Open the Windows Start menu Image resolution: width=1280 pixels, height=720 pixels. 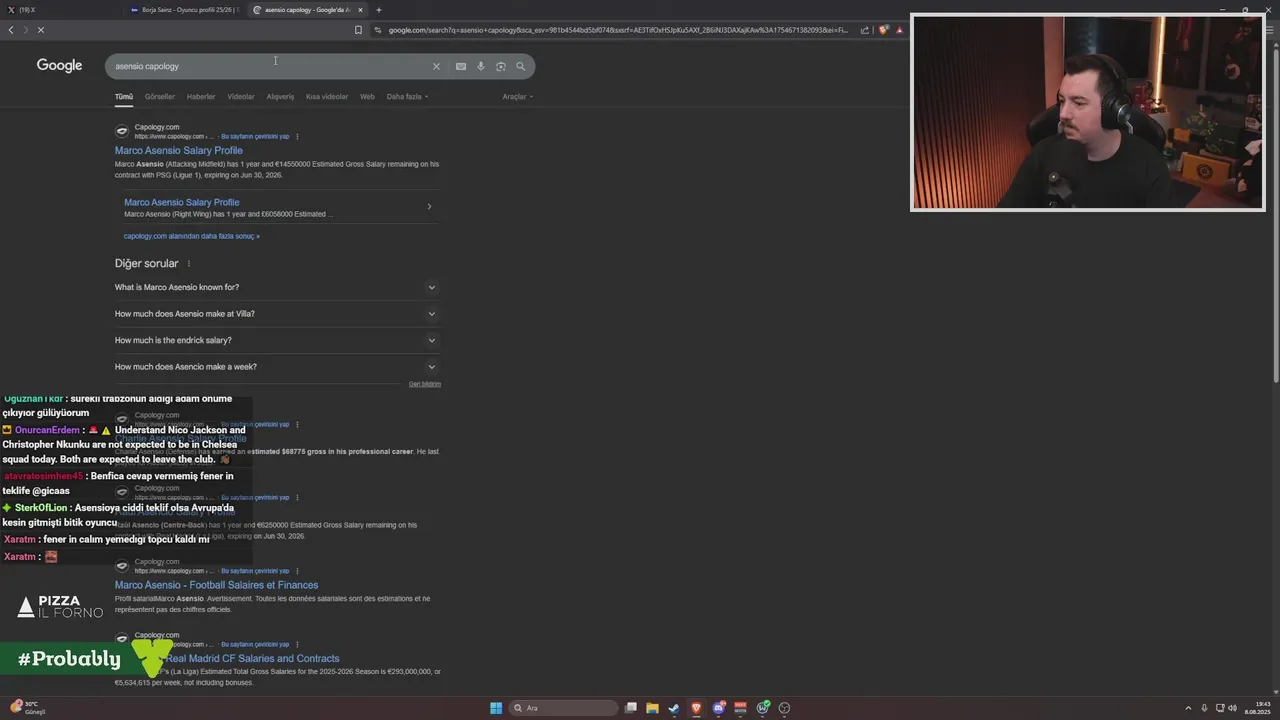(496, 708)
